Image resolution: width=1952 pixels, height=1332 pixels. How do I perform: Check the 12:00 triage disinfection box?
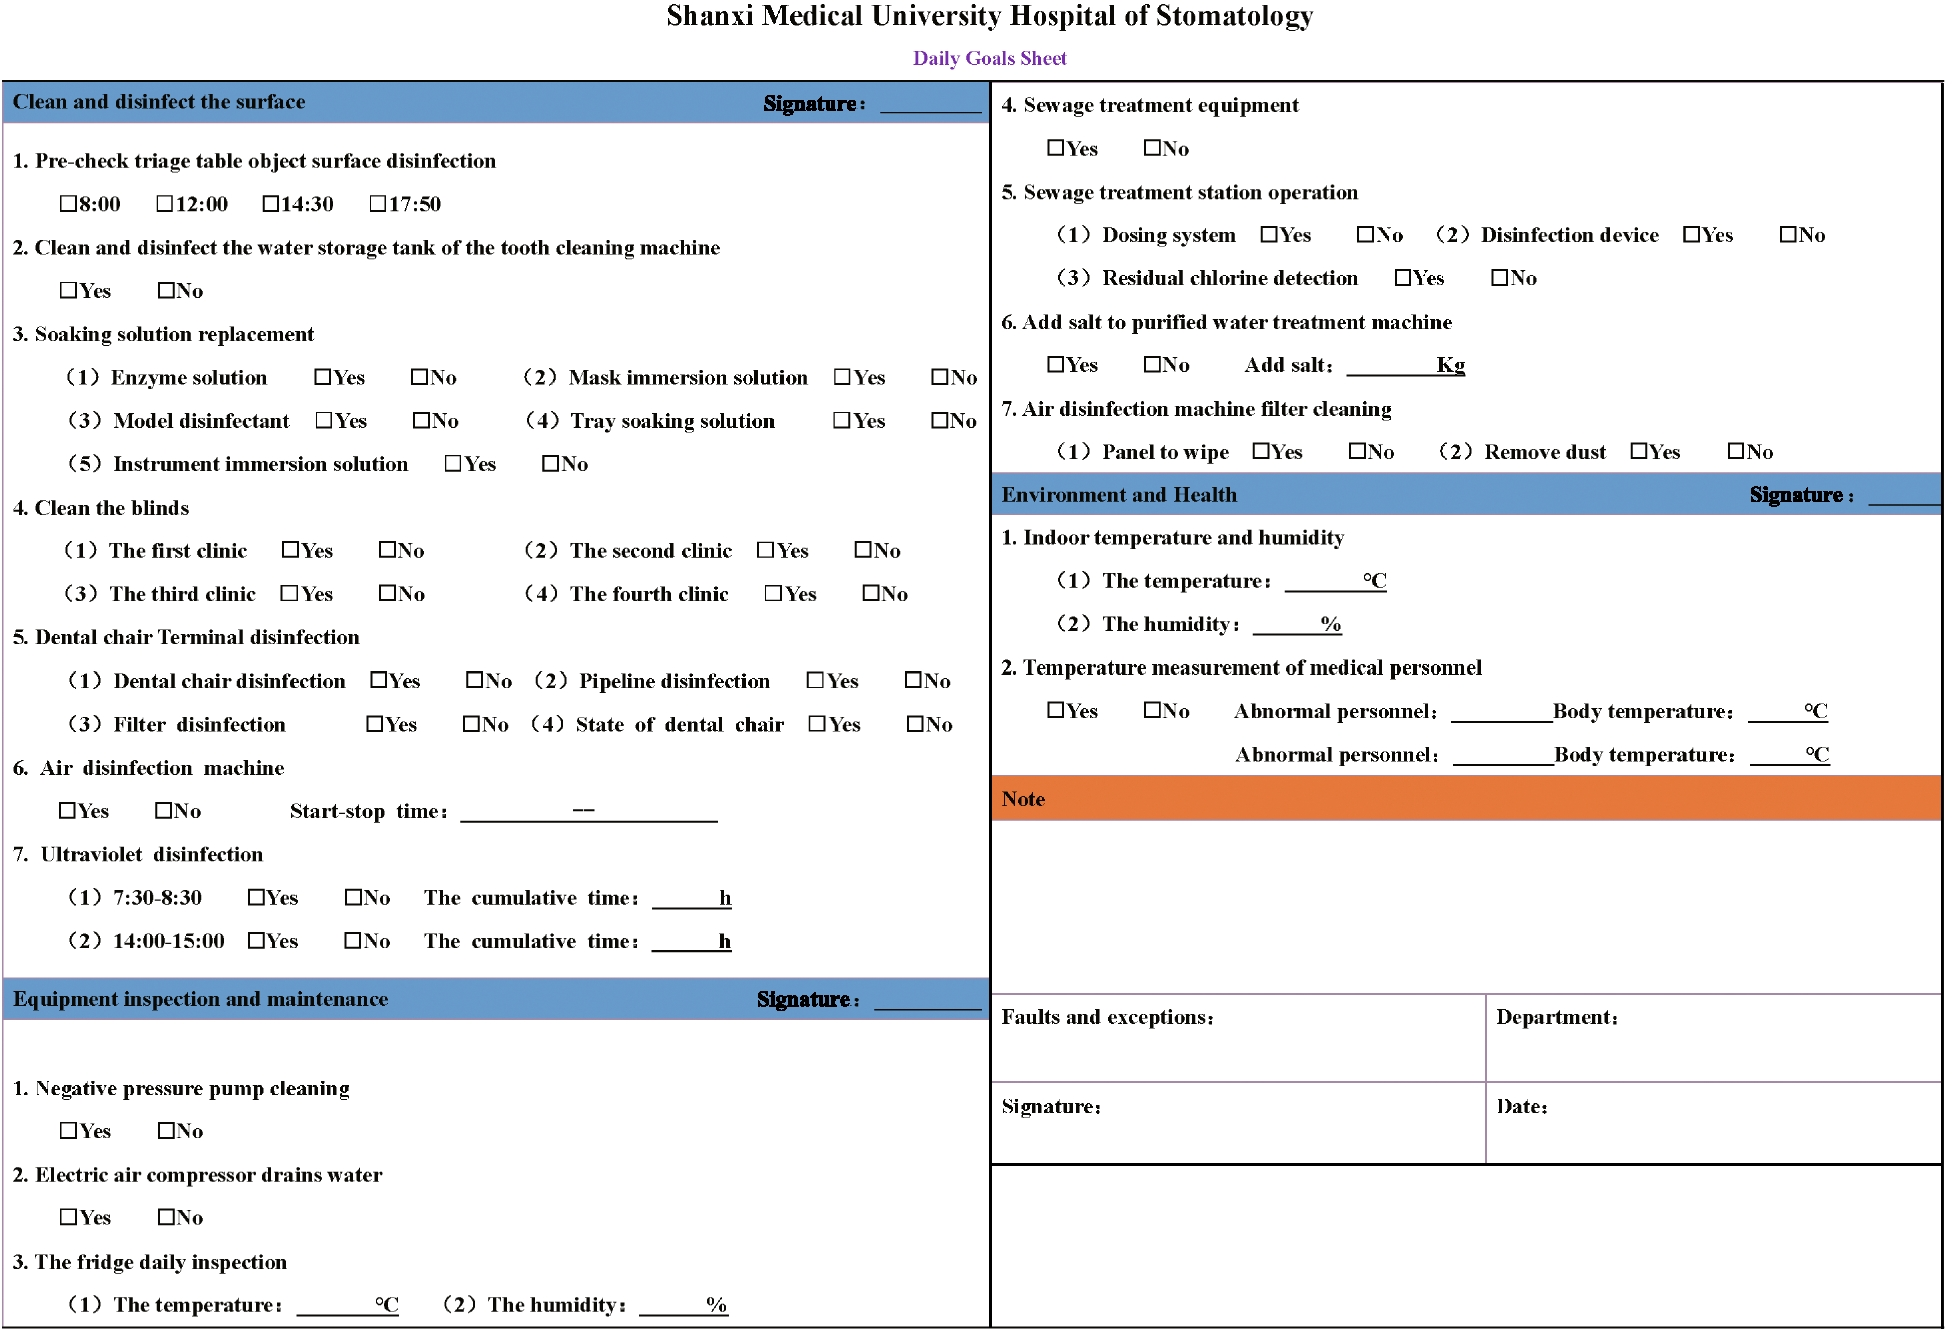tap(165, 204)
